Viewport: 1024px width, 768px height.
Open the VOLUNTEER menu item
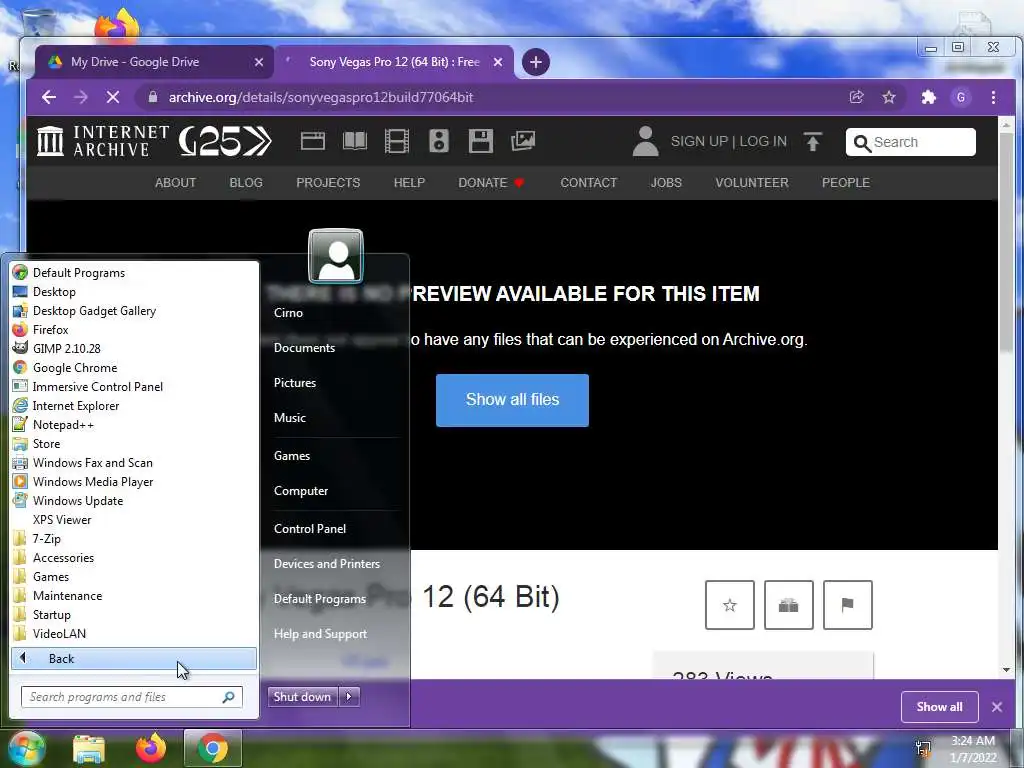pyautogui.click(x=752, y=183)
